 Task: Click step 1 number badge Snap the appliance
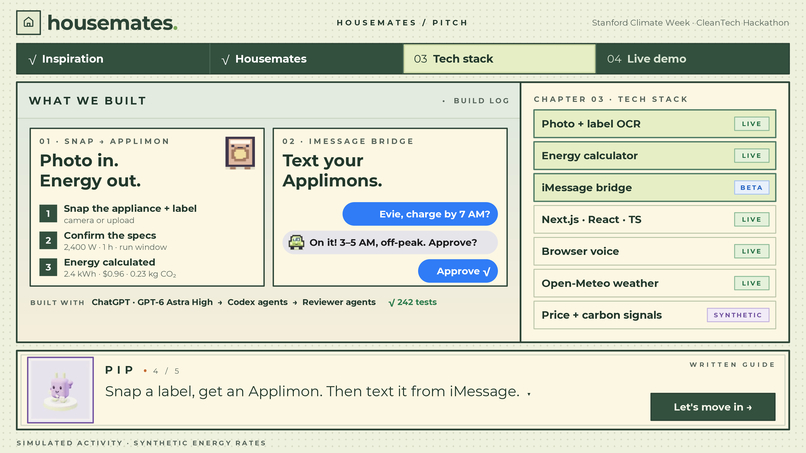pos(48,213)
